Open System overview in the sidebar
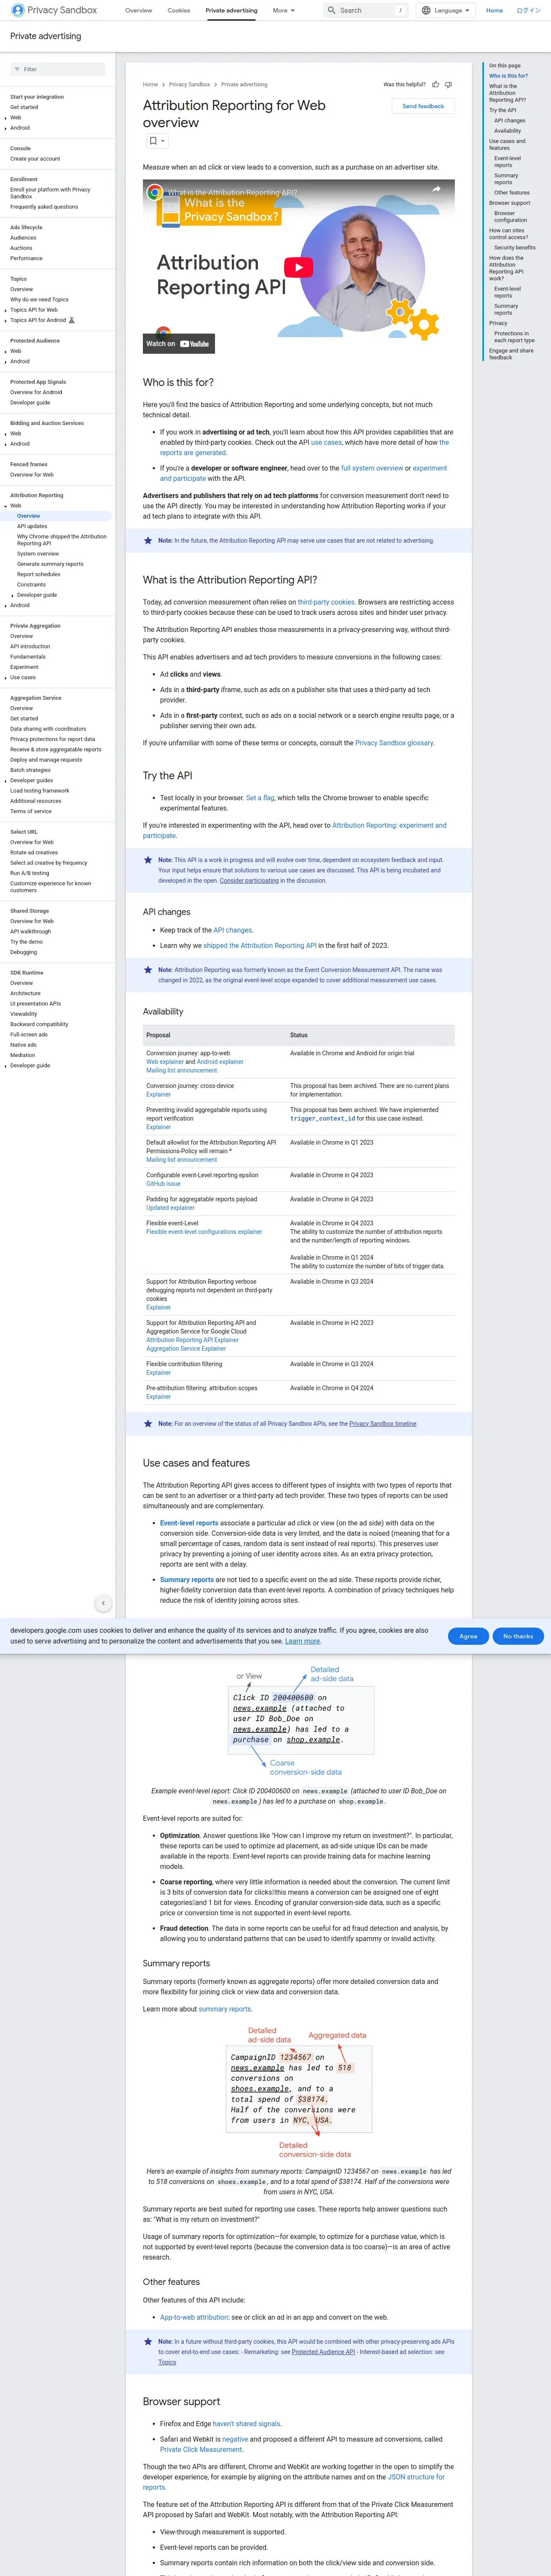This screenshot has height=2576, width=551. click(x=38, y=554)
